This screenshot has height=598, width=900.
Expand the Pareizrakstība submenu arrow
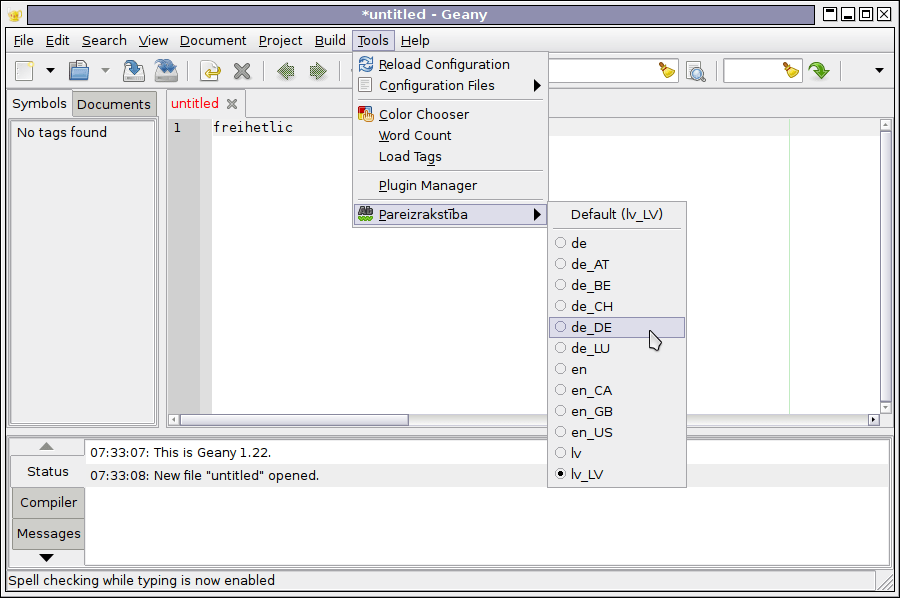[x=537, y=215]
